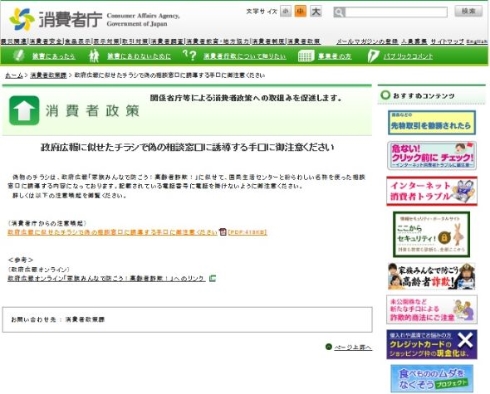The width and height of the screenshot is (490, 394).
Task: Open 詐欺的商法にご注意 banner
Action: [432, 309]
